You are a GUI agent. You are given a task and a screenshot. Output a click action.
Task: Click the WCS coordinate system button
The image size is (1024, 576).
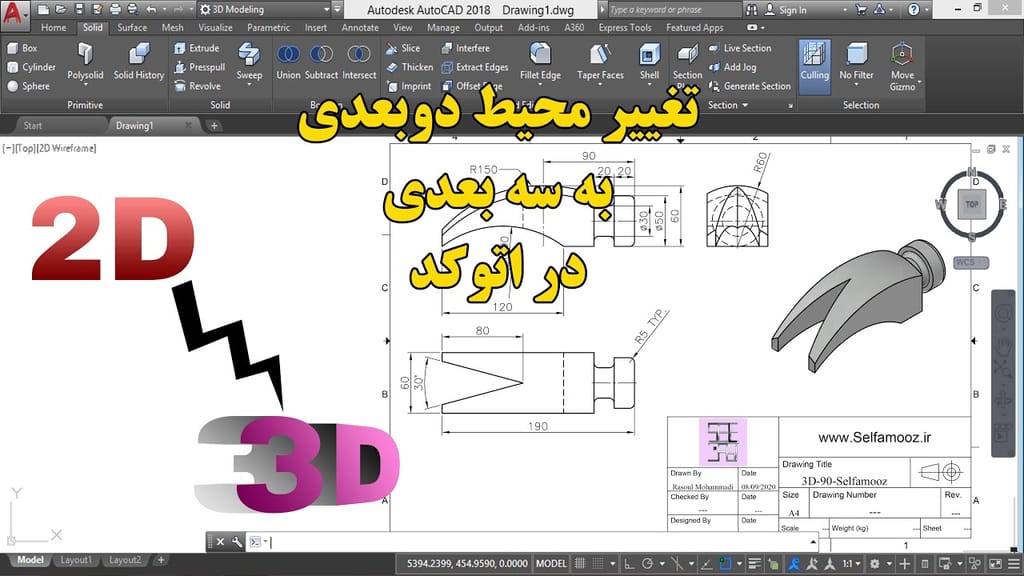tap(970, 263)
